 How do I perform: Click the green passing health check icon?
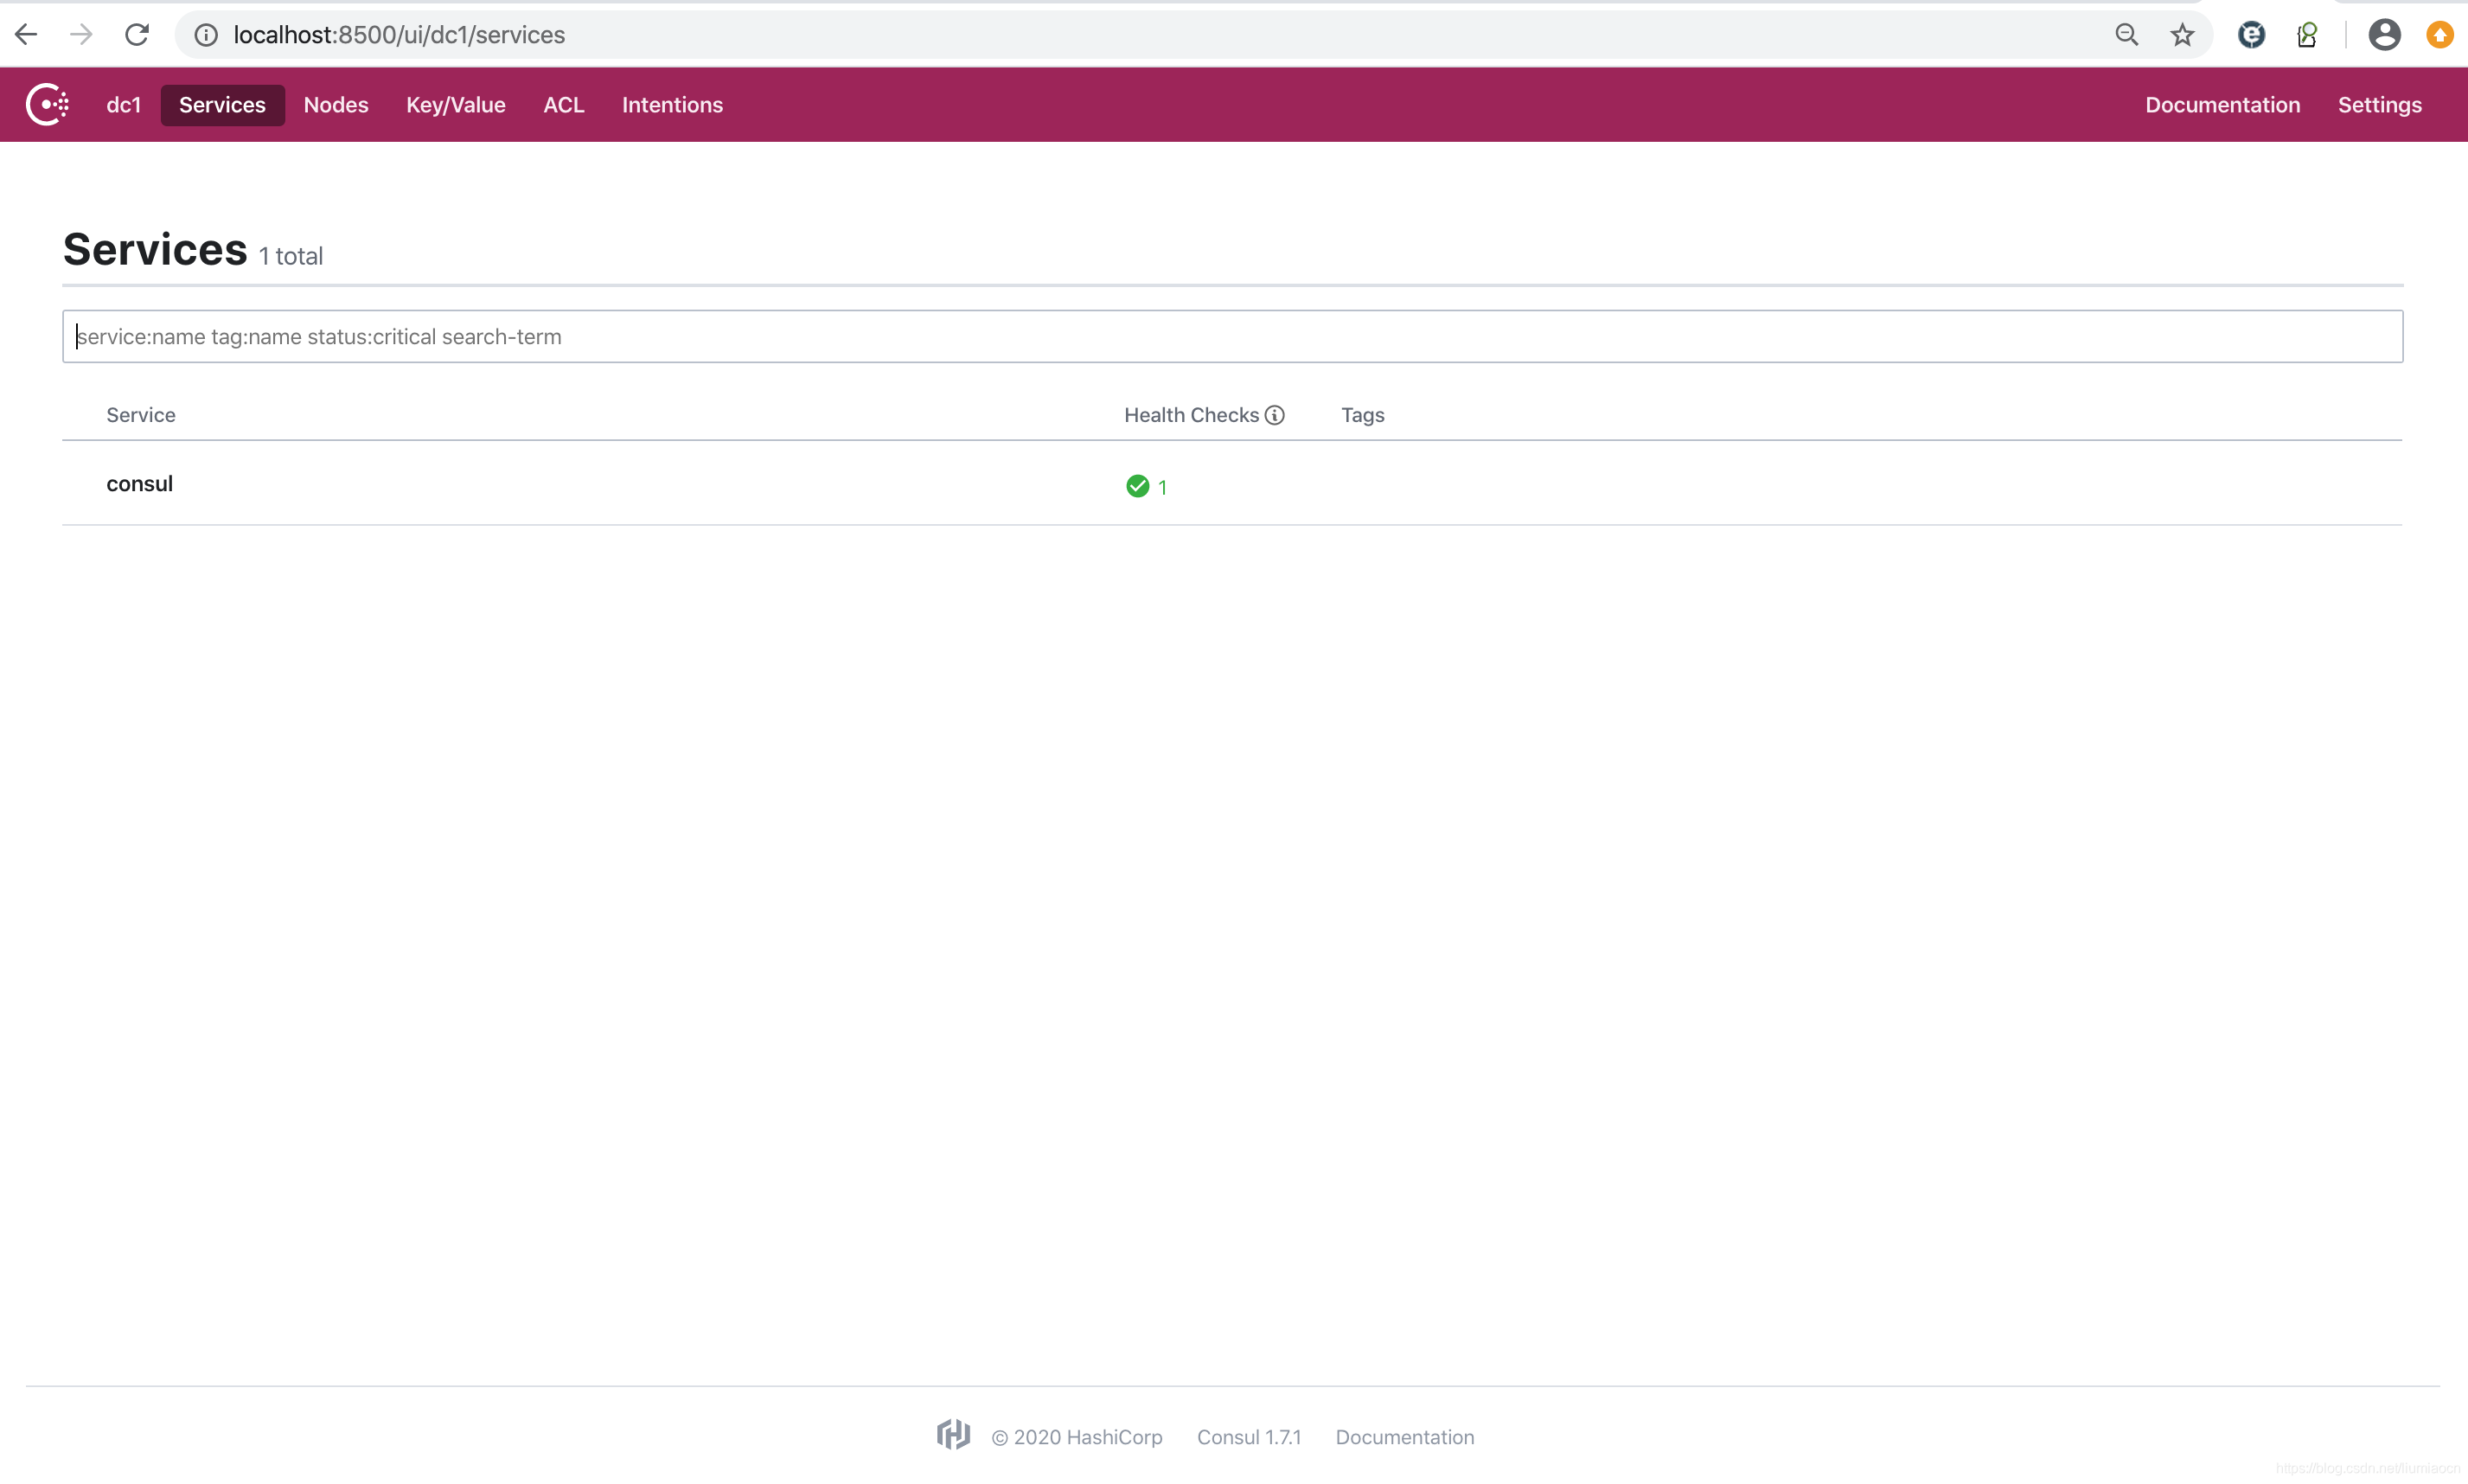click(x=1136, y=486)
